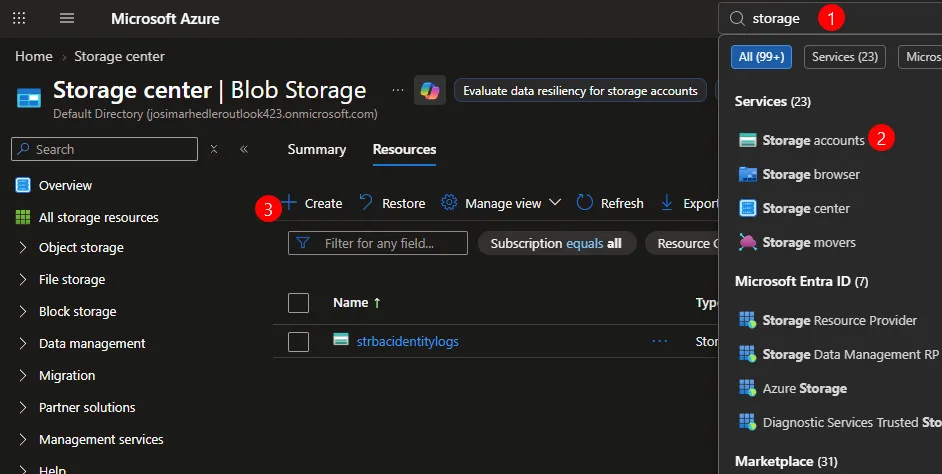Open the strbacidentitylogs row ellipsis menu
This screenshot has height=474, width=942.
tap(660, 341)
